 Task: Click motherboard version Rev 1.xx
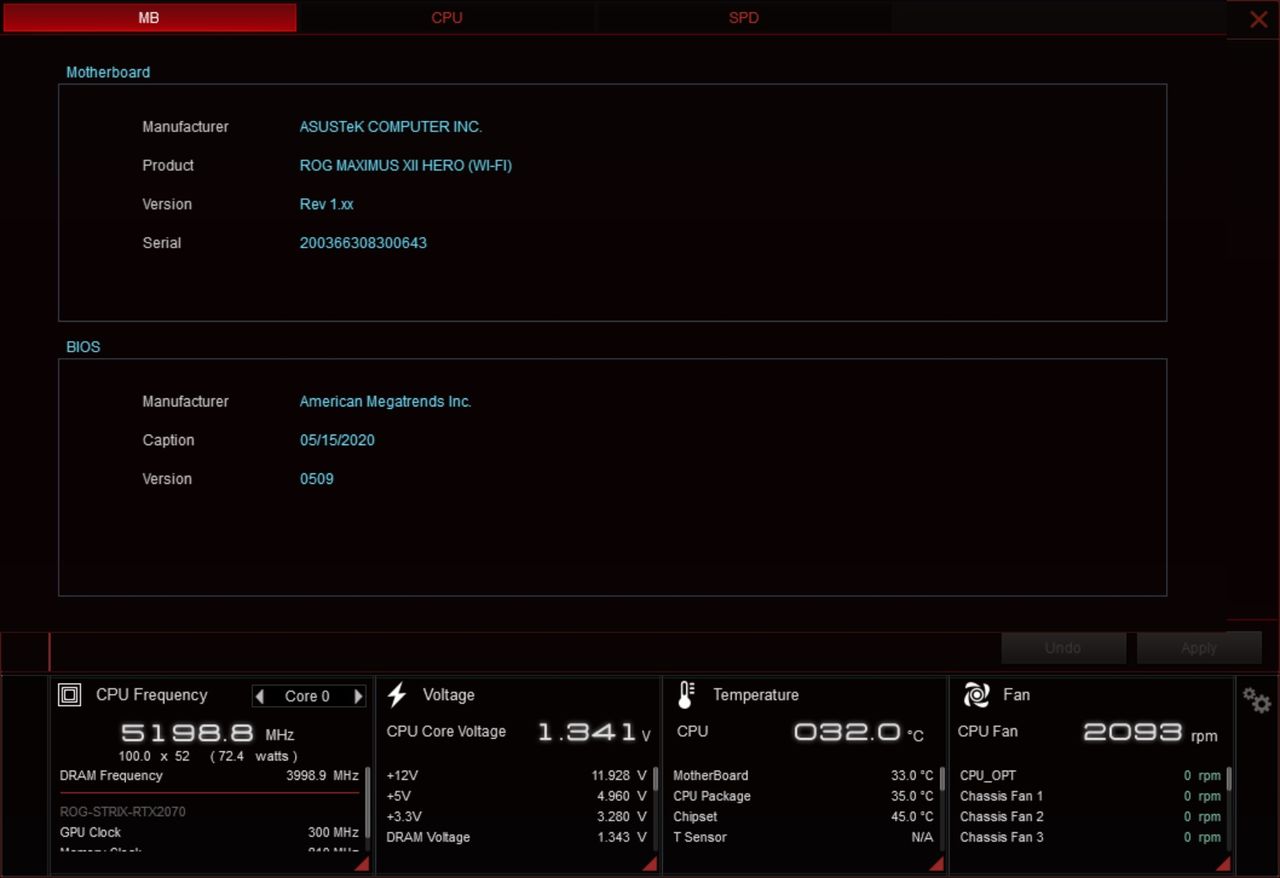[327, 204]
